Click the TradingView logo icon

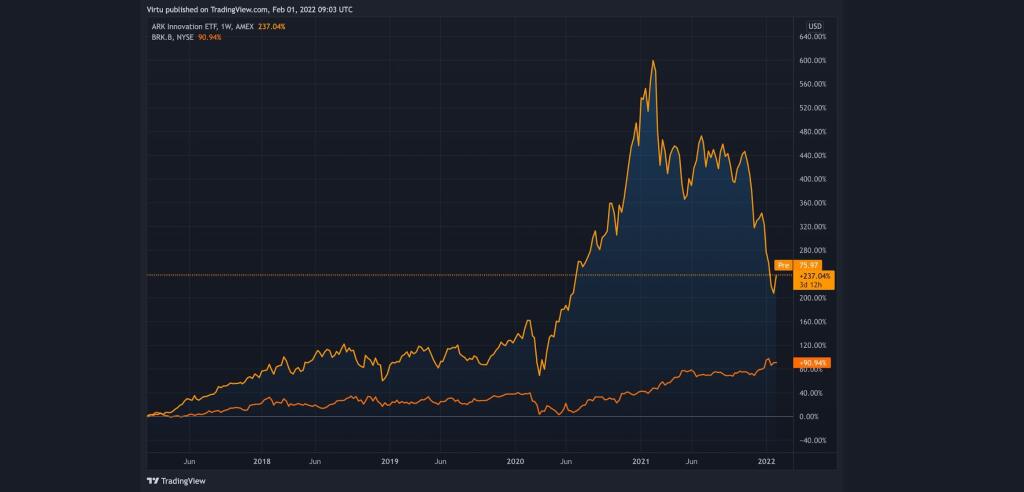click(x=153, y=481)
